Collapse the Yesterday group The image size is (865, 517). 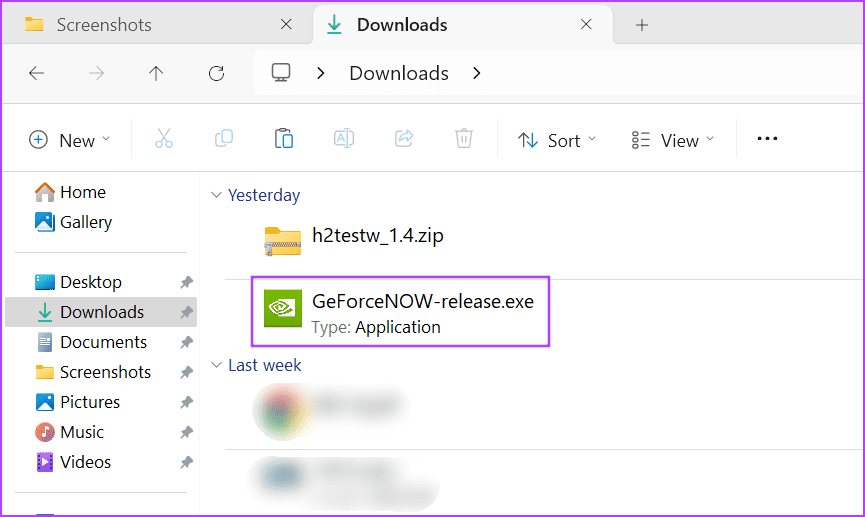point(216,195)
